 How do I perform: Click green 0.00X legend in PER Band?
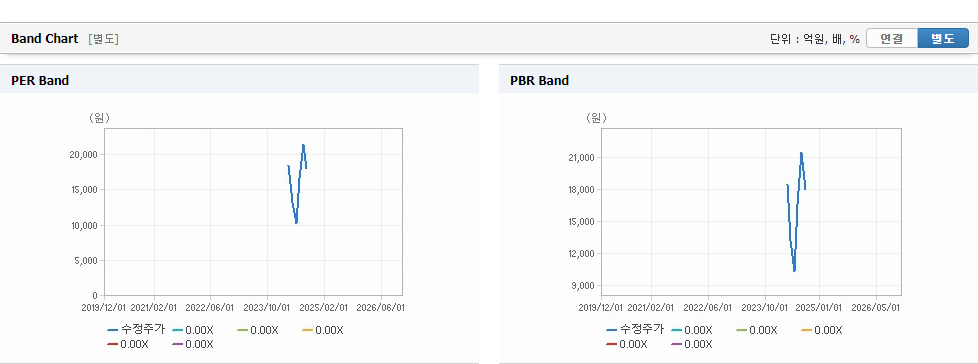click(x=258, y=330)
